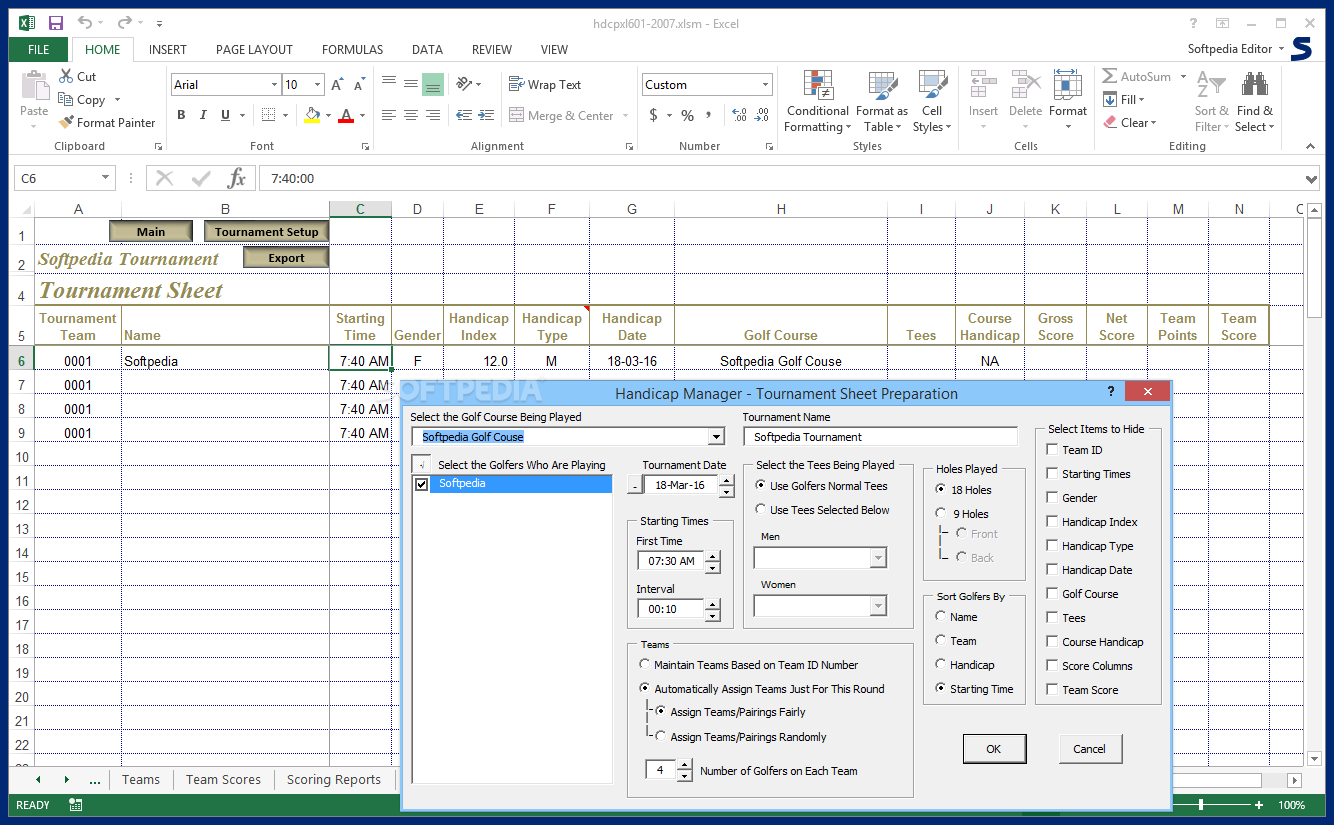Switch to the FORMULAS tab
The image size is (1334, 825).
click(352, 49)
